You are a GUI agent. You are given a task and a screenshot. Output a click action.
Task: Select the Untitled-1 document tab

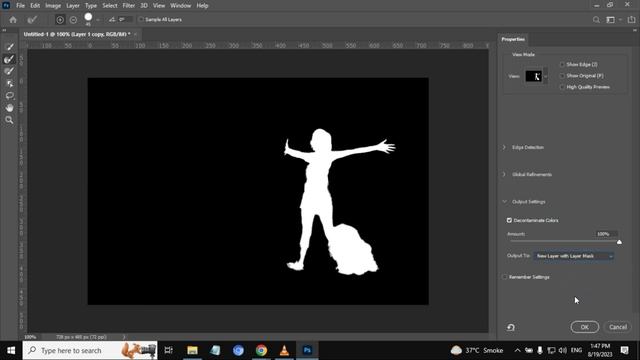[x=76, y=34]
